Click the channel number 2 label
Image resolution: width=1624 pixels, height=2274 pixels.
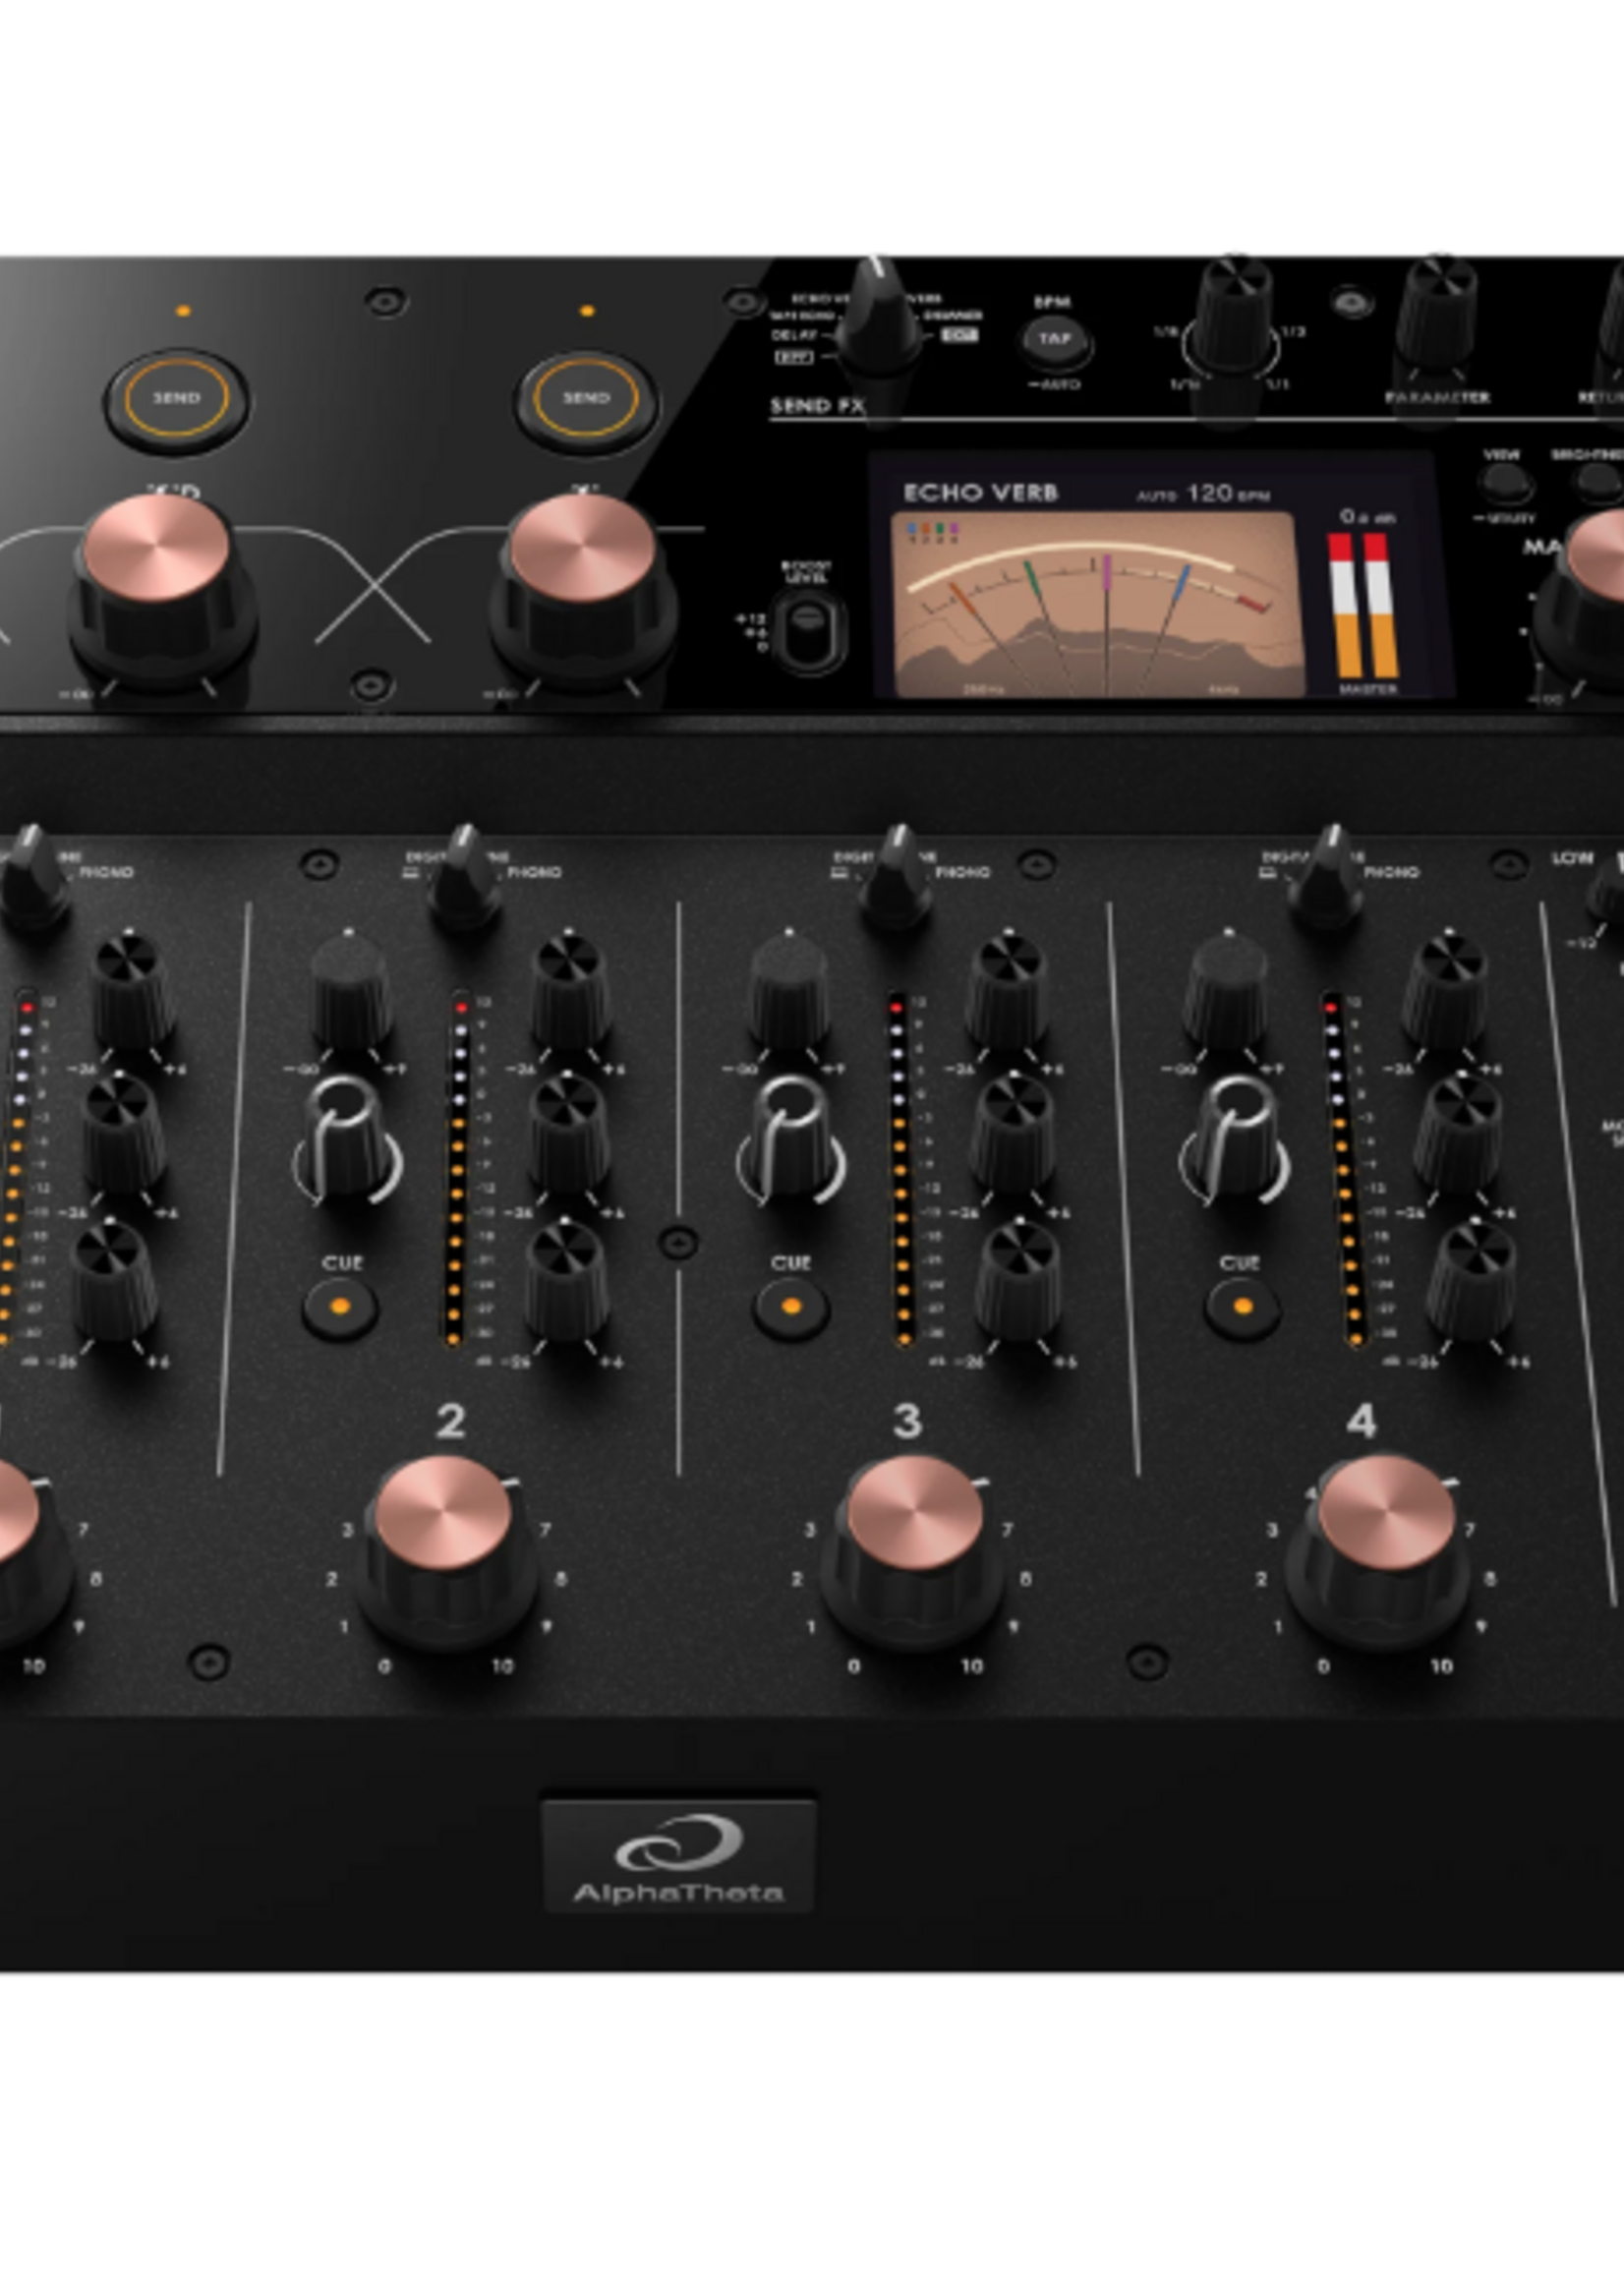[451, 1421]
